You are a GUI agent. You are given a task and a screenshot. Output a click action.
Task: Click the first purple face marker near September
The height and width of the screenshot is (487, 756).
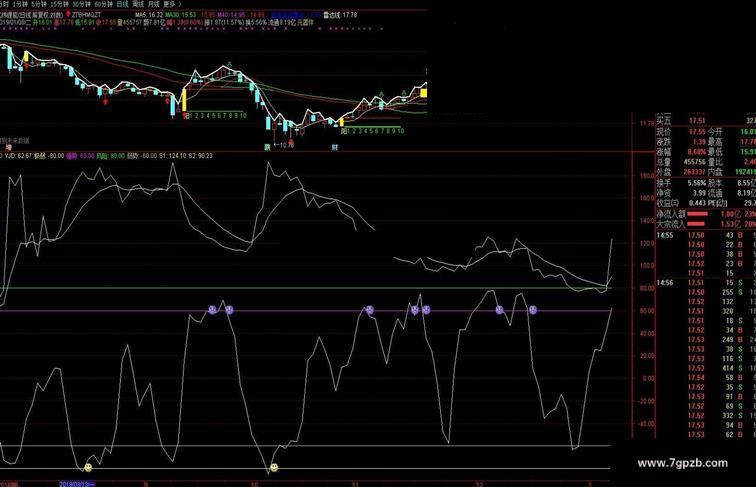click(x=213, y=310)
